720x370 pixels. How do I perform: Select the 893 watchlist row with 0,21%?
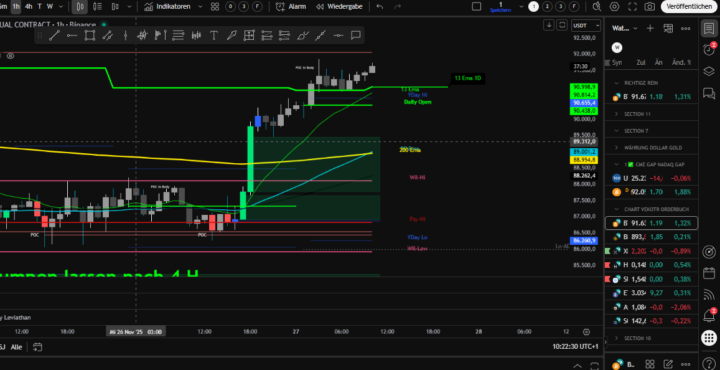(652, 237)
